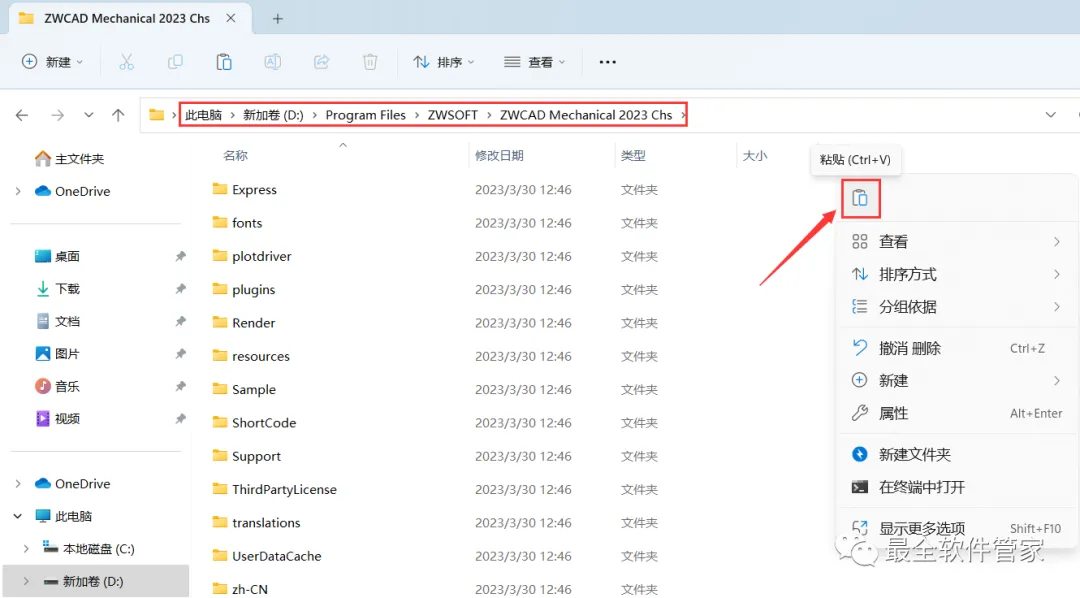This screenshot has width=1080, height=598.
Task: Unpin 桌面 using its pin icon
Action: coord(180,256)
